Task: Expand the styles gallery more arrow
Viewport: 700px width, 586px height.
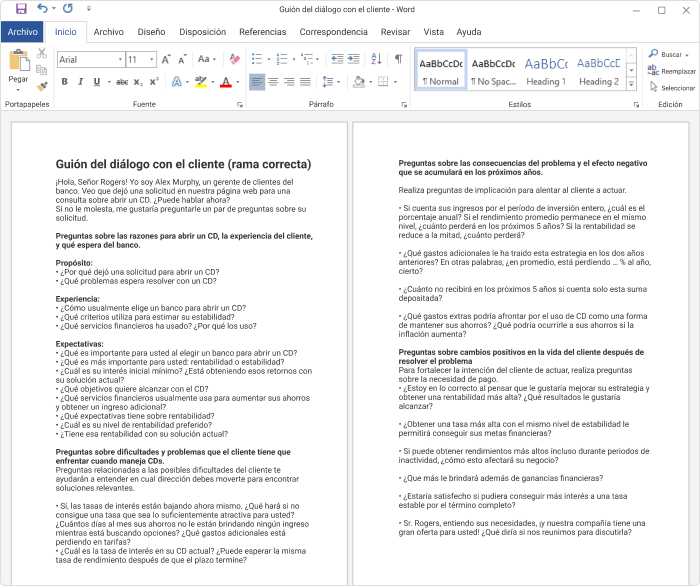Action: [631, 84]
